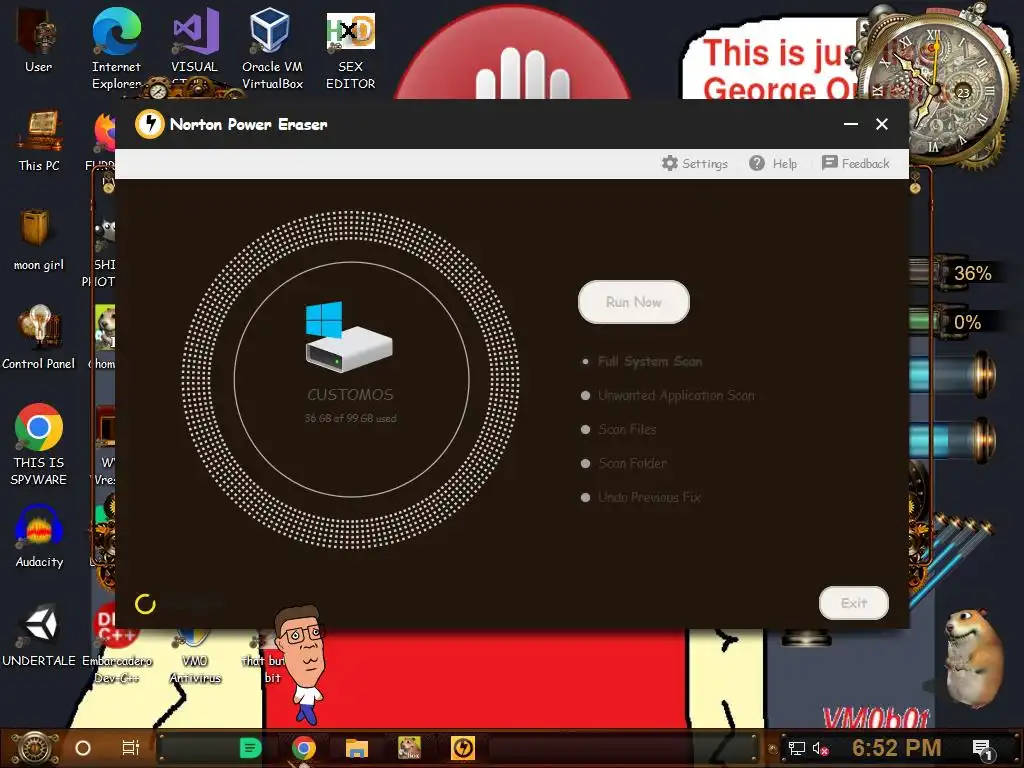The image size is (1024, 768).
Task: Select the Undo Previous Fix option
Action: click(x=641, y=497)
